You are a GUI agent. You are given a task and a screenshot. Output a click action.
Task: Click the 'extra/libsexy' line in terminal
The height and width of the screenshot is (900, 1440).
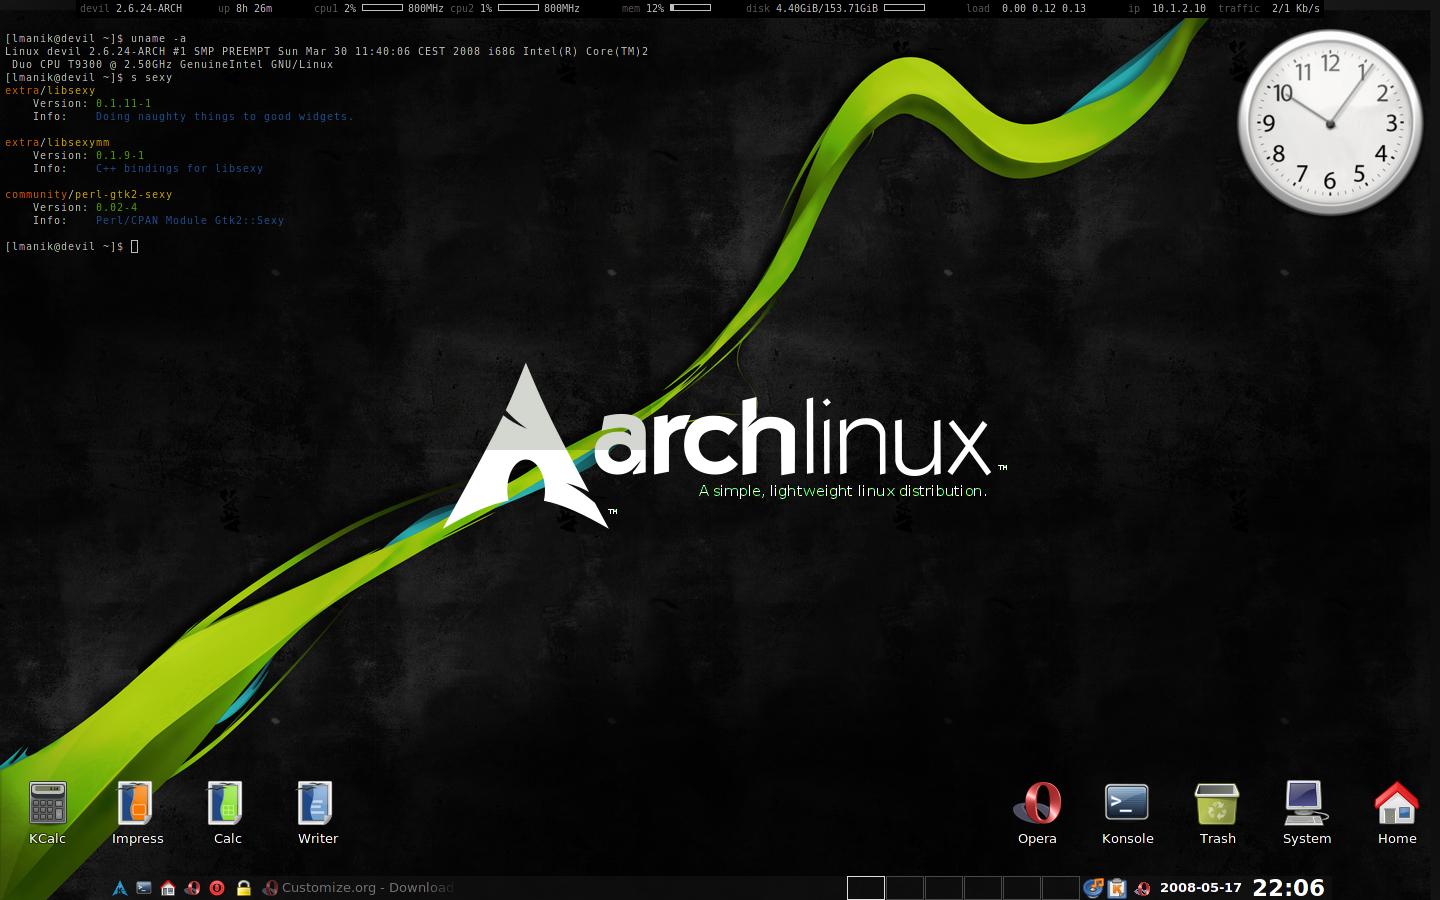click(50, 90)
